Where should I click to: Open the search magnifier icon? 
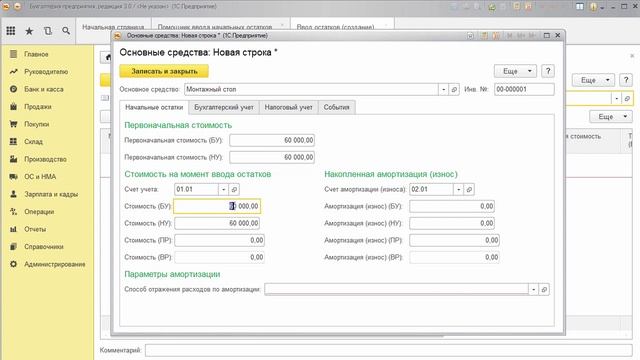click(x=66, y=31)
